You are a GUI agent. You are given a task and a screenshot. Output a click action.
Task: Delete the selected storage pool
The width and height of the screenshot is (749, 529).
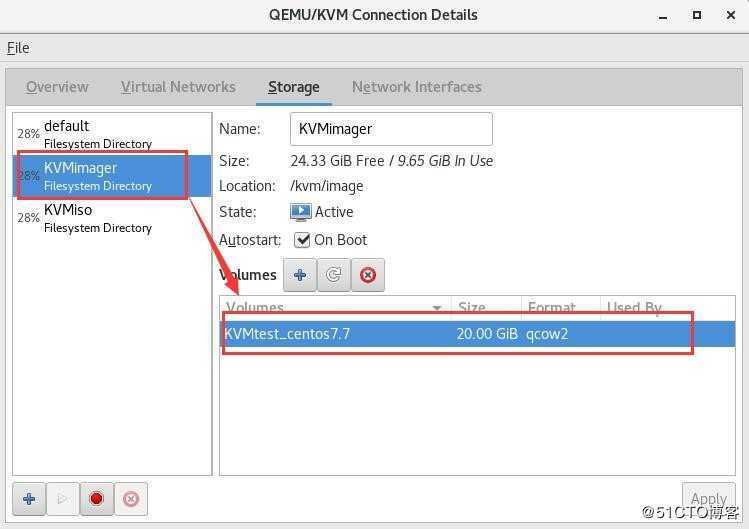(x=131, y=499)
